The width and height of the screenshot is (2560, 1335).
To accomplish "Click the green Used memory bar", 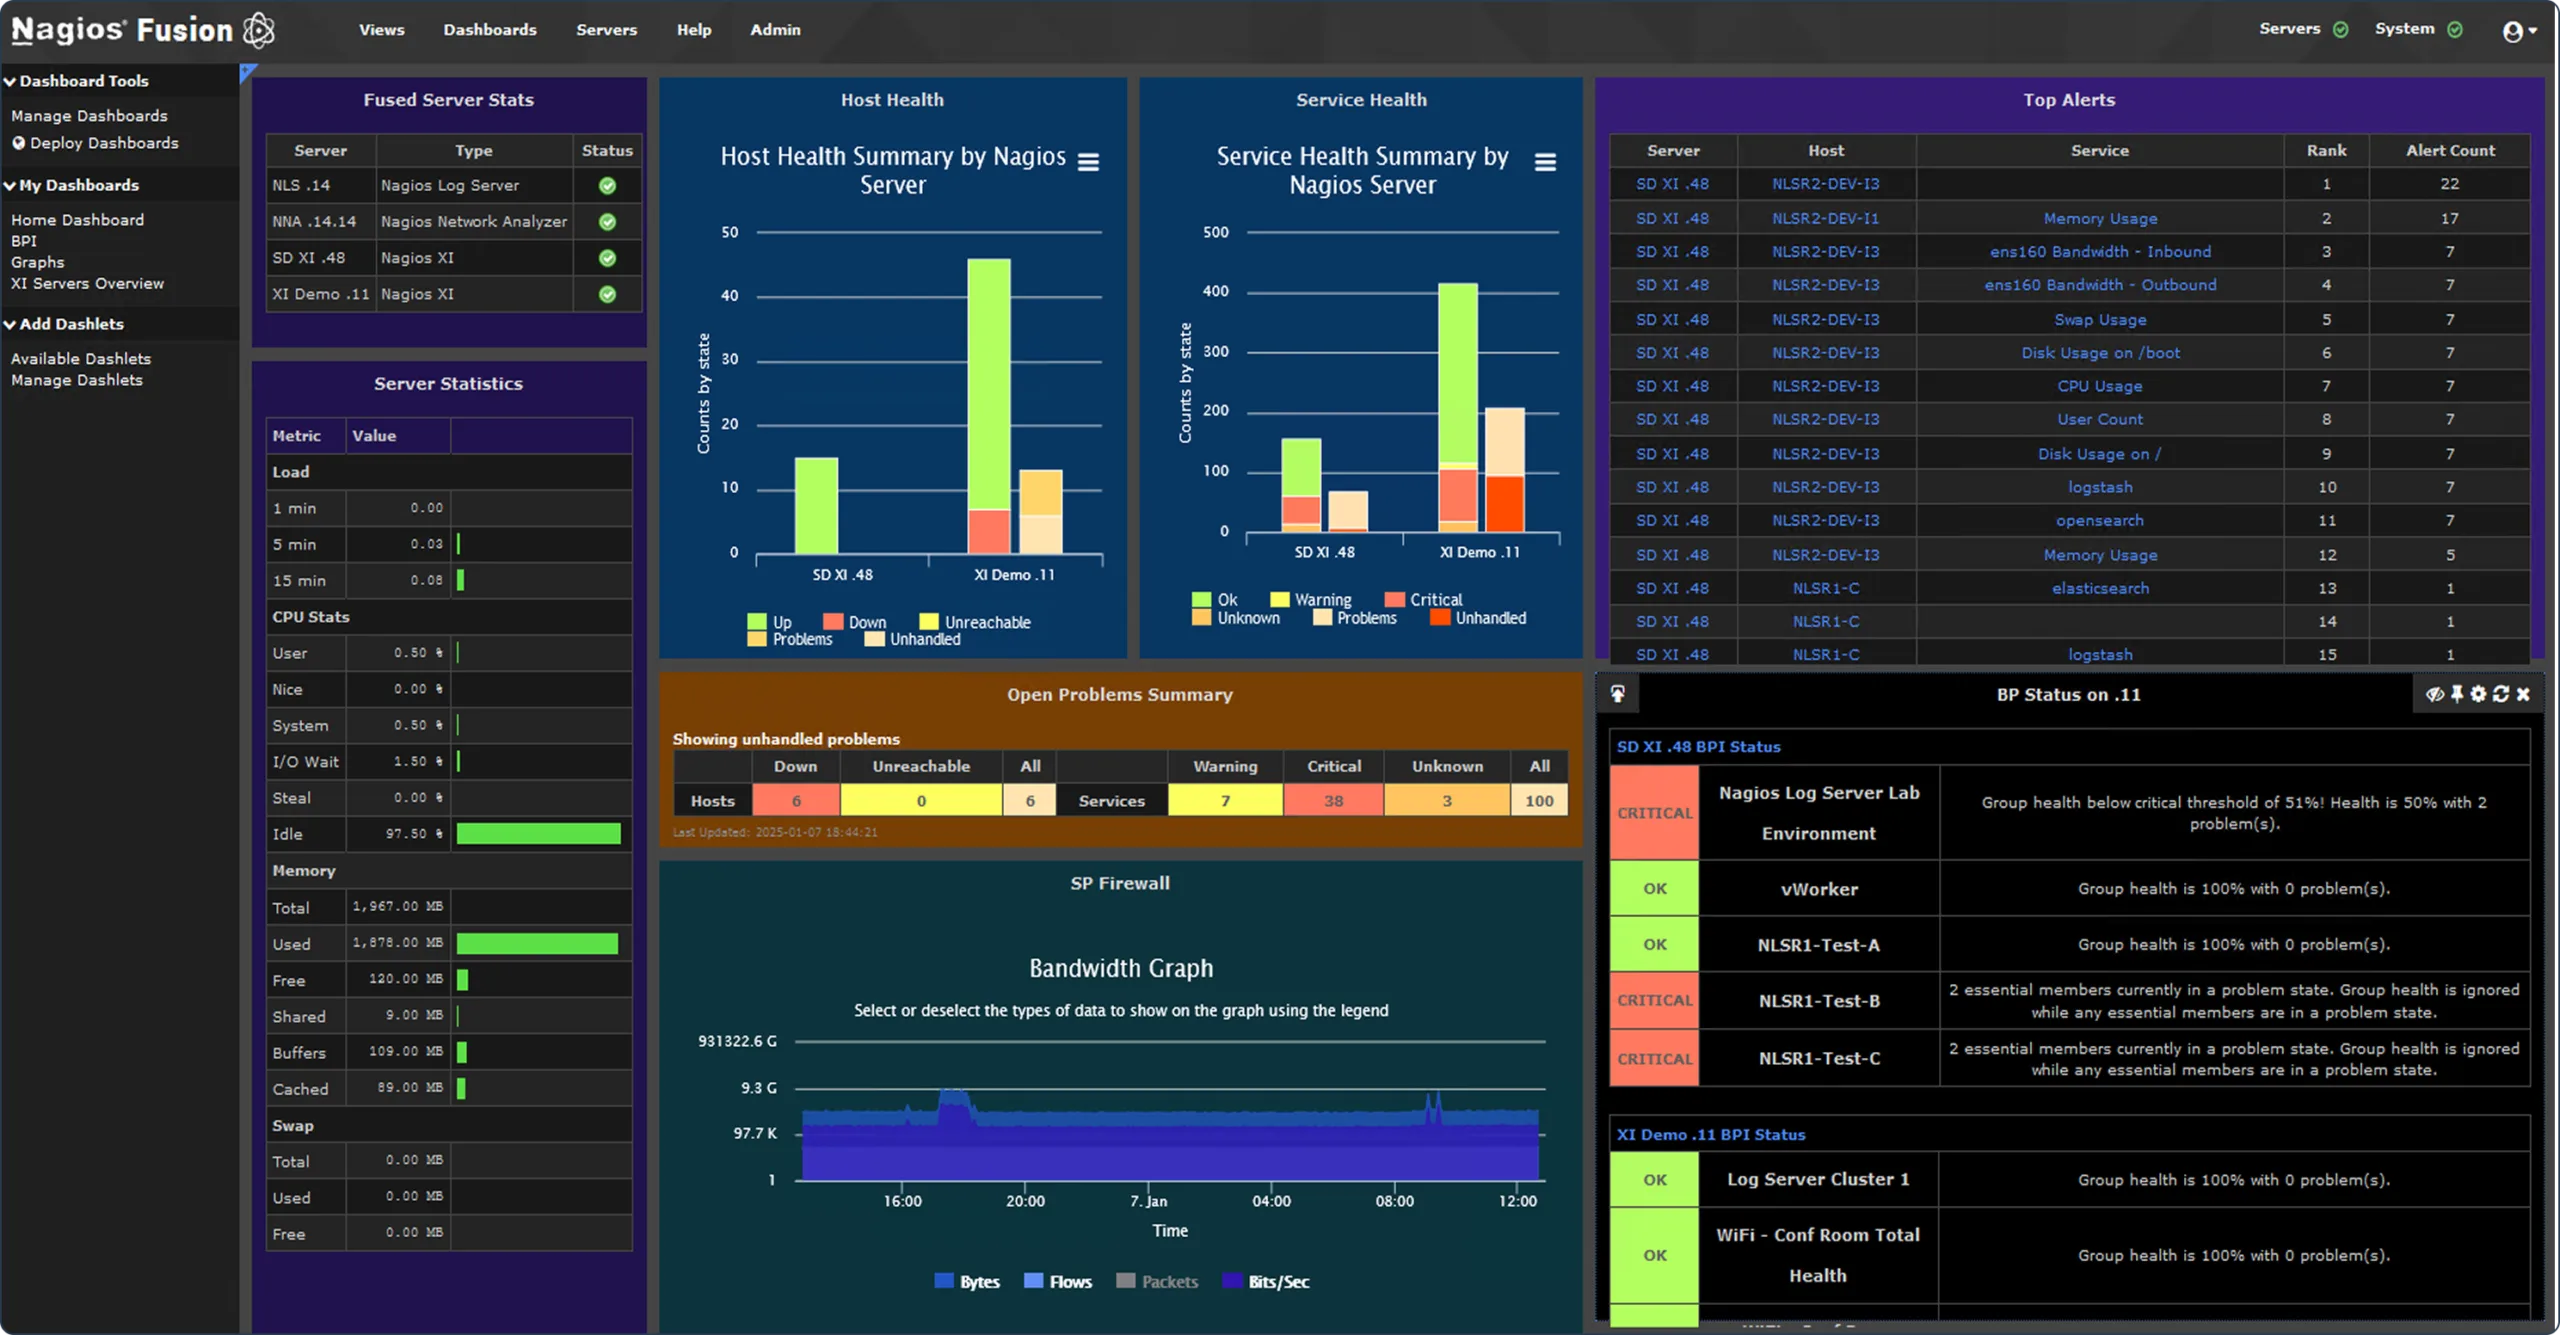I will click(537, 944).
